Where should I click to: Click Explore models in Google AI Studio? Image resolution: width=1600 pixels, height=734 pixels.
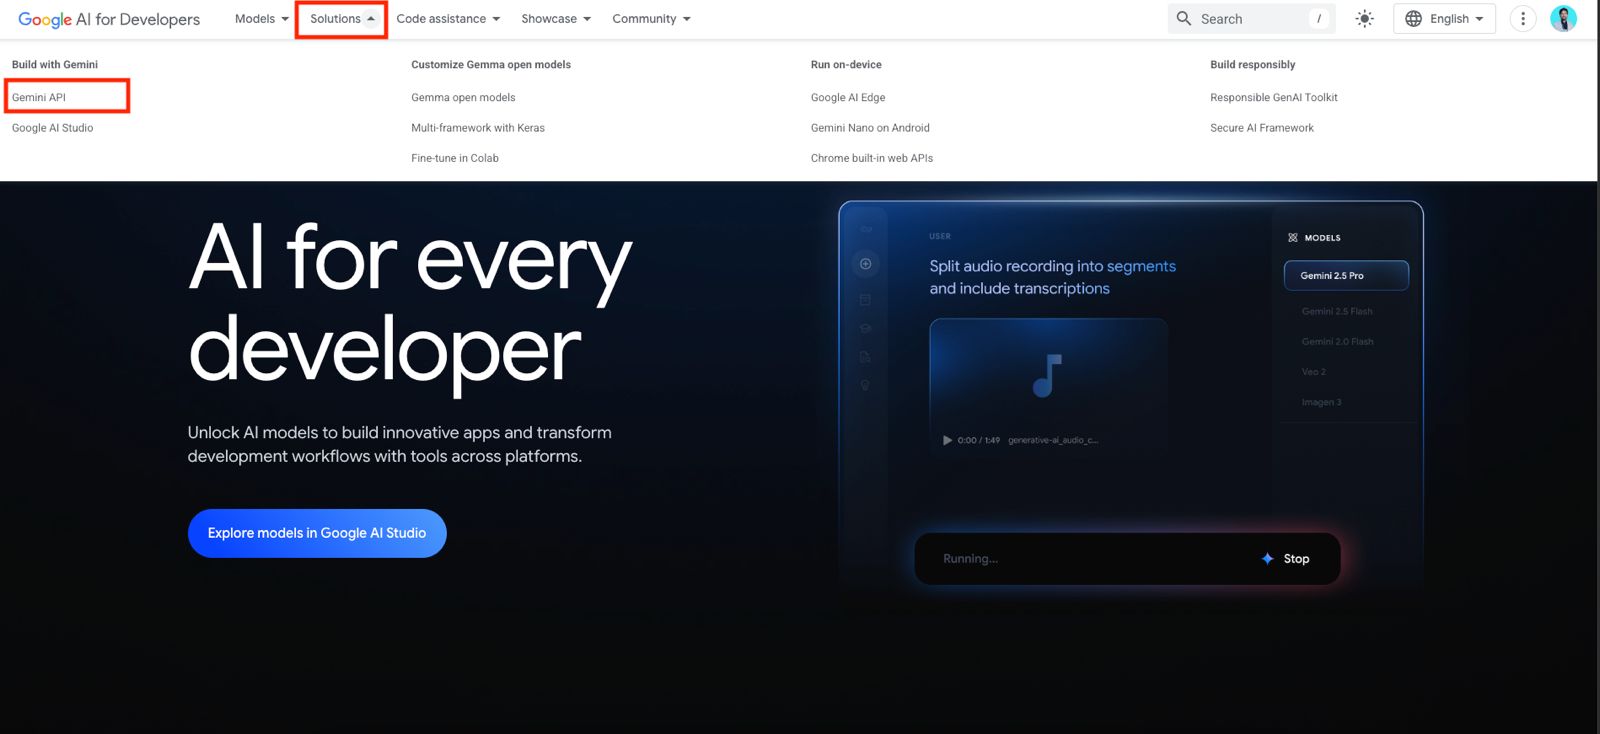click(x=317, y=533)
